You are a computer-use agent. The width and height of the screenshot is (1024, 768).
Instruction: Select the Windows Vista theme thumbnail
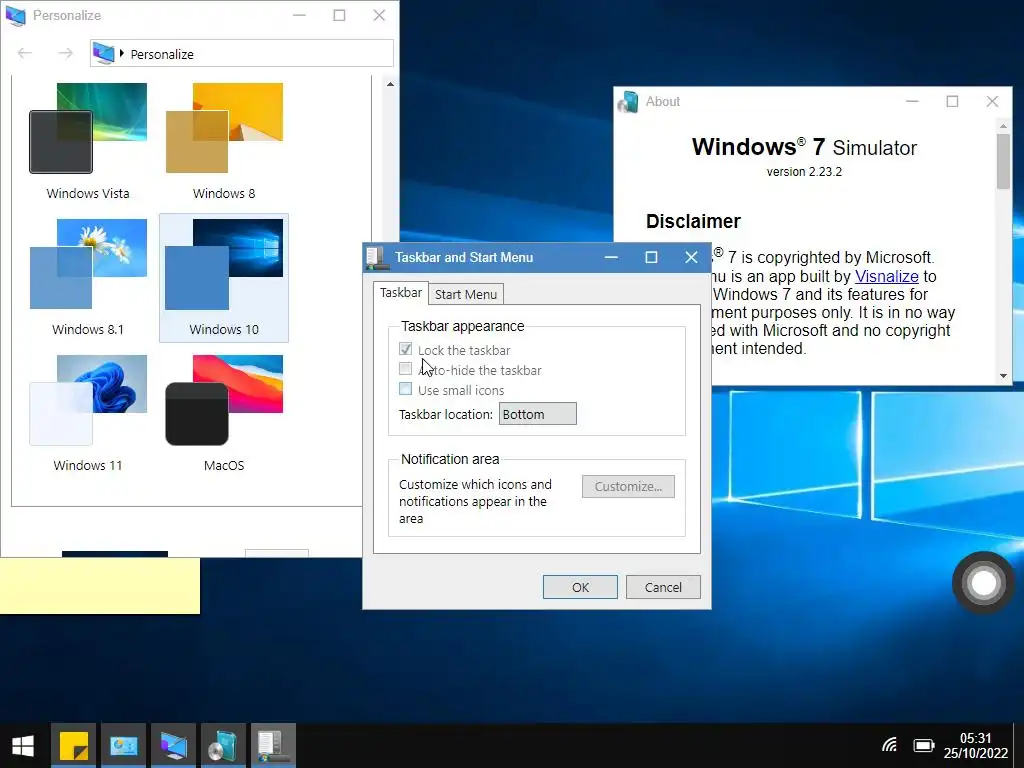pyautogui.click(x=88, y=142)
